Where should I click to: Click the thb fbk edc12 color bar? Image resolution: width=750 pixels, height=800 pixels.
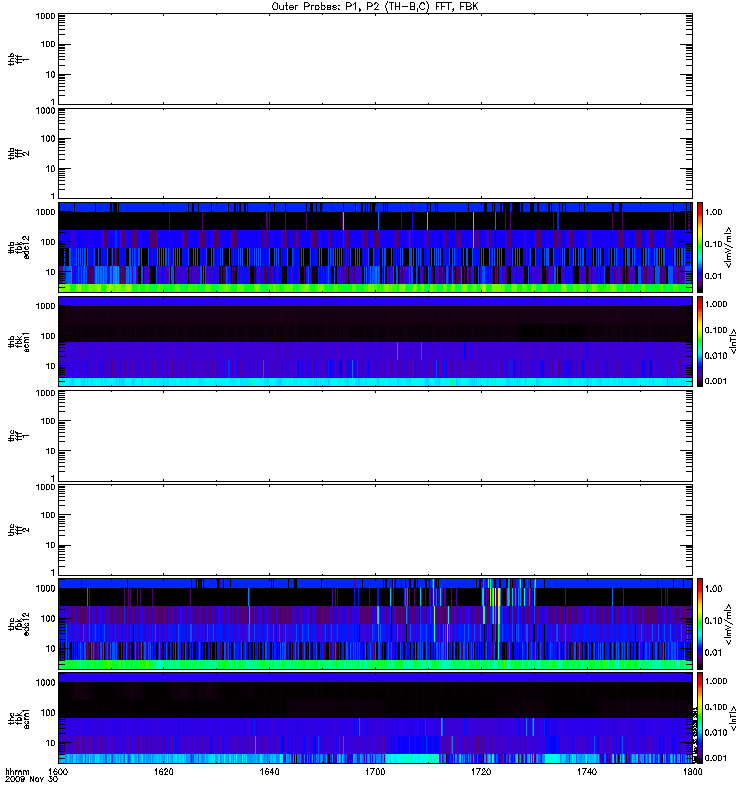click(x=700, y=247)
